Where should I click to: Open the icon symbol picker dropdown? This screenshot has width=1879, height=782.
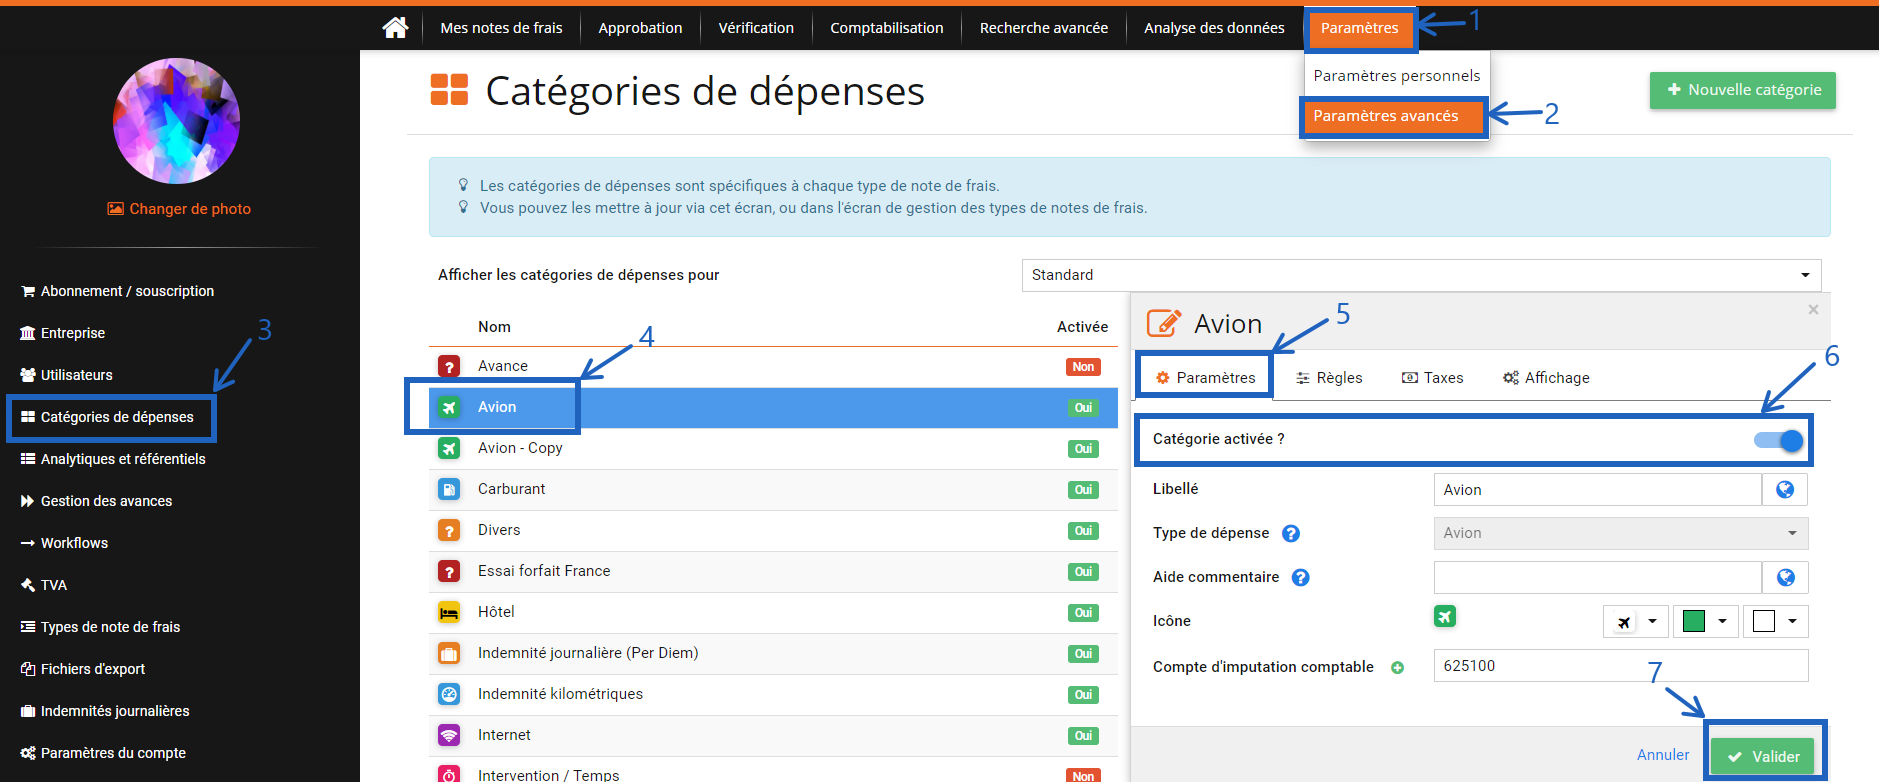tap(1636, 621)
